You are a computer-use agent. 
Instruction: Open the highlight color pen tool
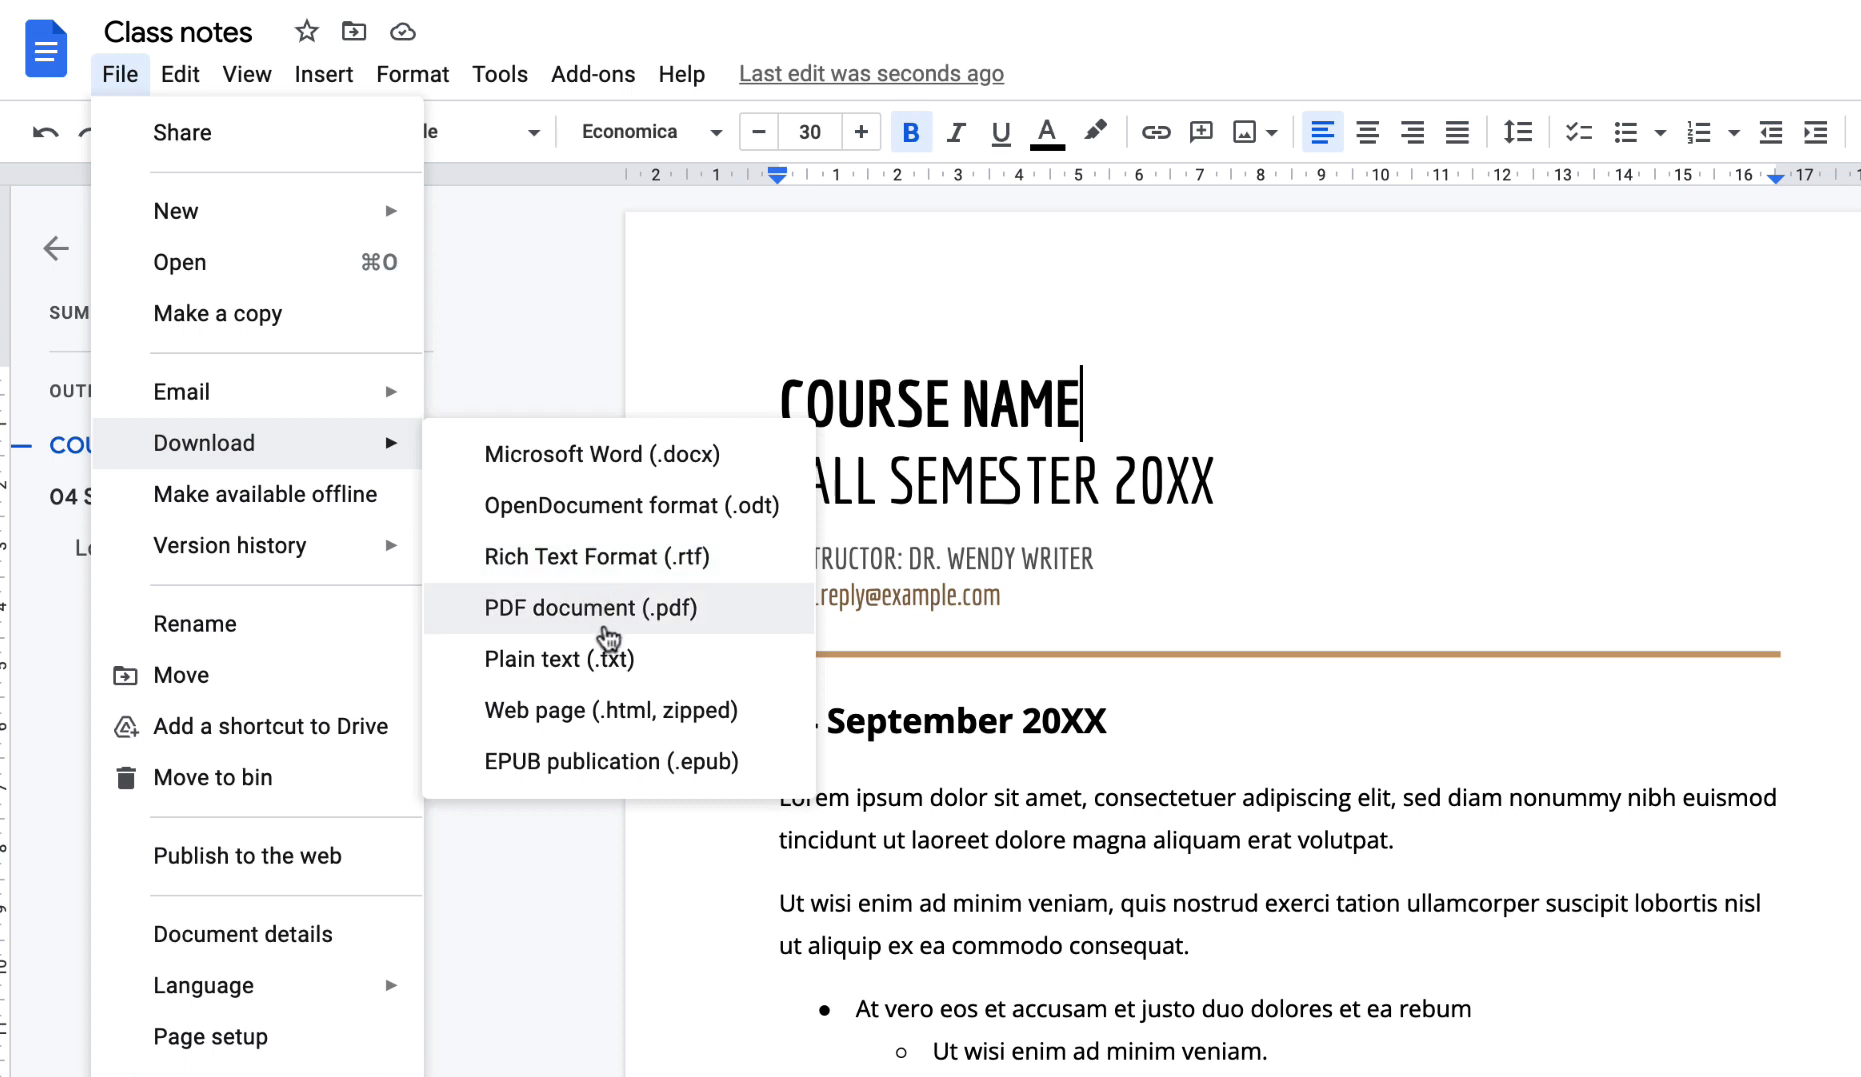click(1096, 132)
